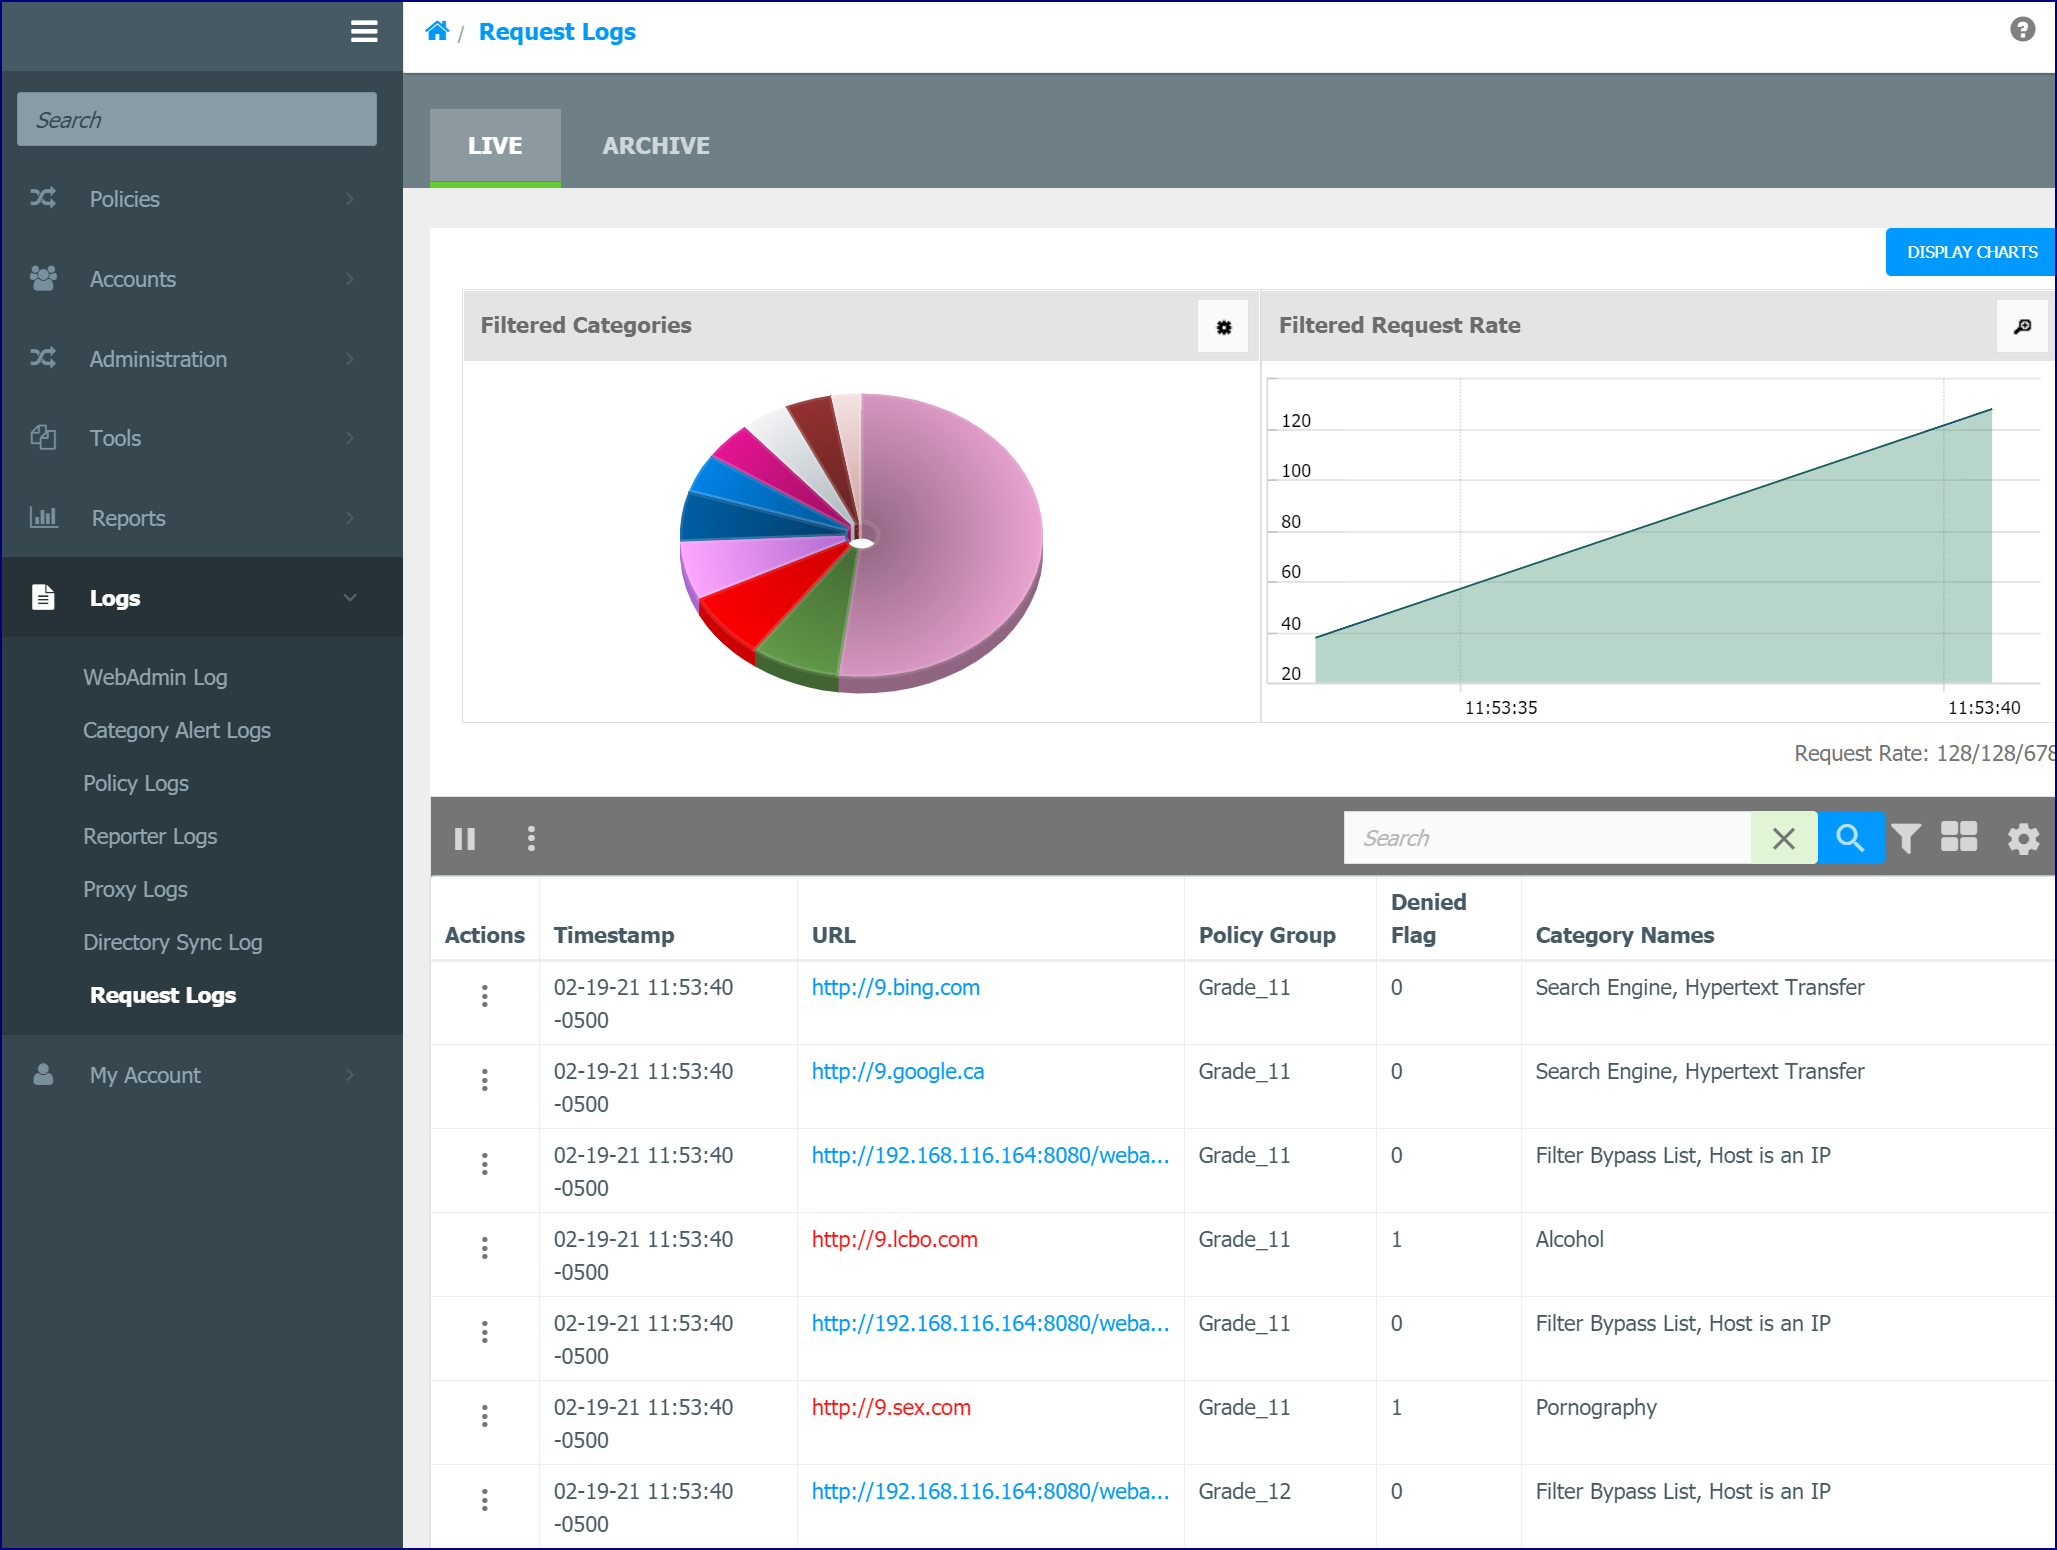Open Proxy Logs in sidebar
Screen dimensions: 2057x1550
[135, 889]
